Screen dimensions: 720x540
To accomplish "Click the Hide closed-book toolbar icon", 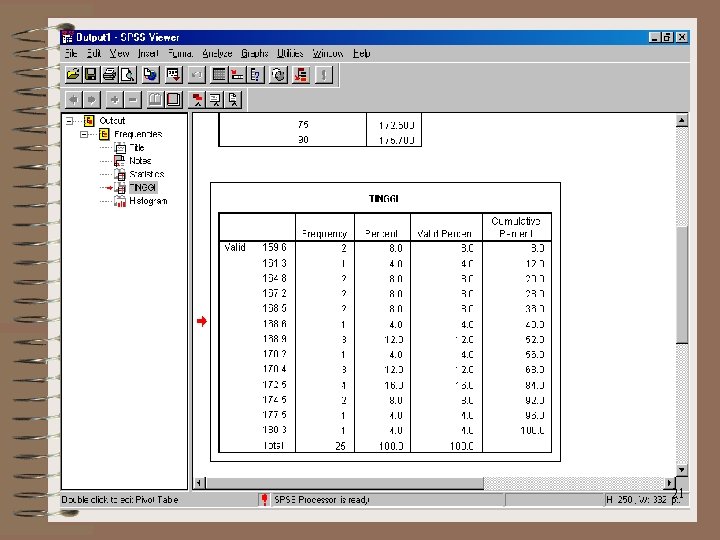I will (x=174, y=99).
